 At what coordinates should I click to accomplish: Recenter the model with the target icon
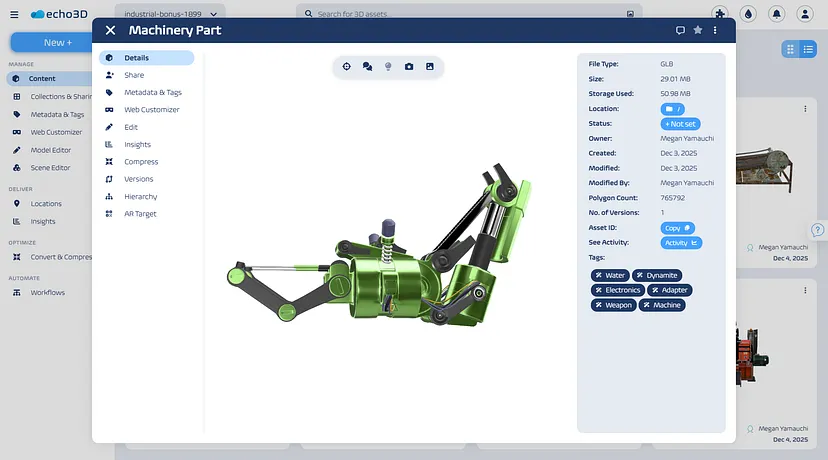[346, 67]
